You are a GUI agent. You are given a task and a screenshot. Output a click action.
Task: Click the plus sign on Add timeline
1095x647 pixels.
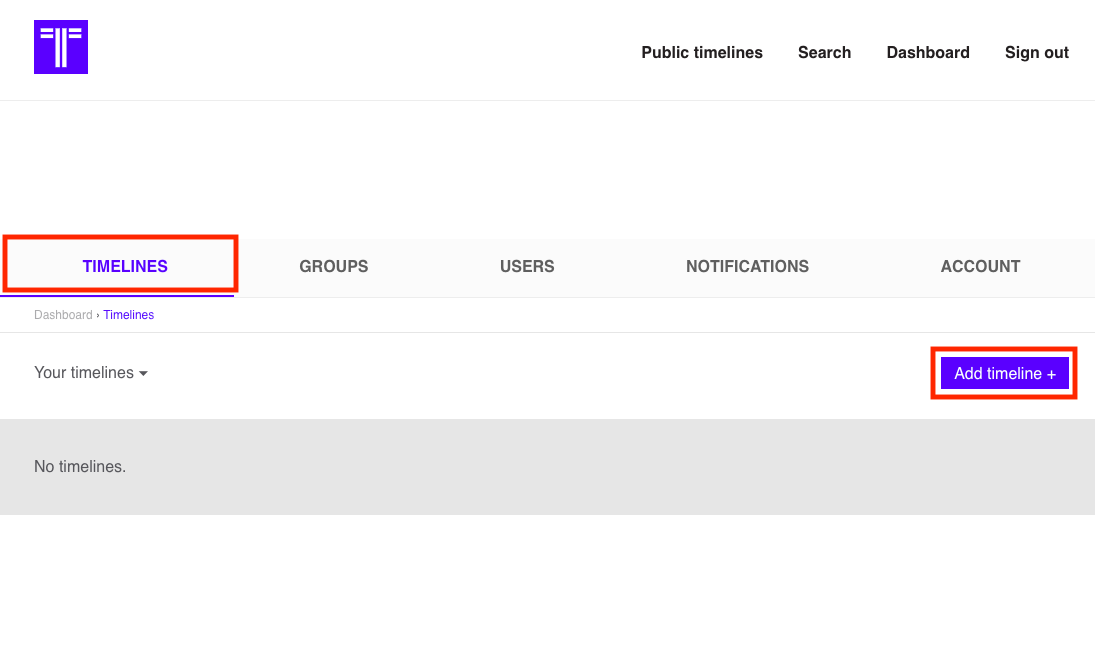pyautogui.click(x=1051, y=374)
